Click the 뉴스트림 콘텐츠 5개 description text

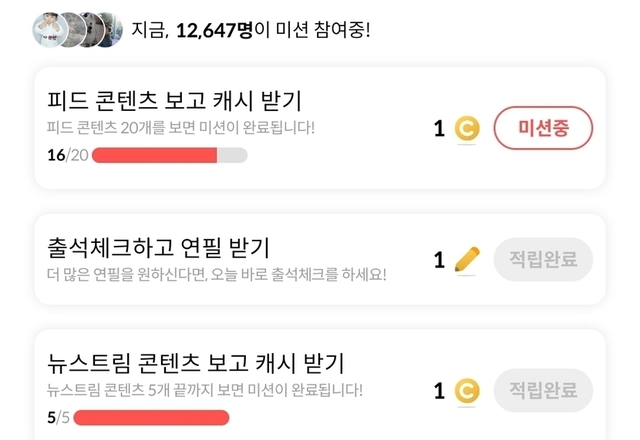pyautogui.click(x=205, y=390)
